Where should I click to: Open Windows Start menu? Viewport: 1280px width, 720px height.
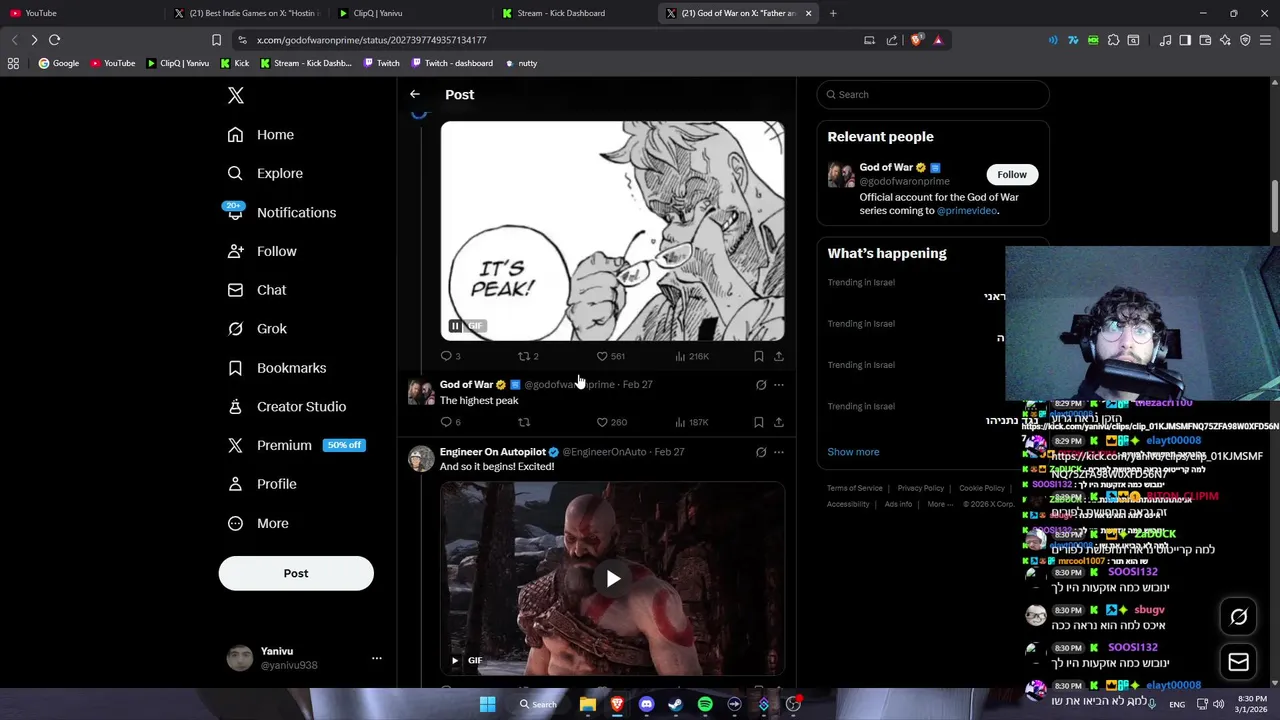coord(487,704)
